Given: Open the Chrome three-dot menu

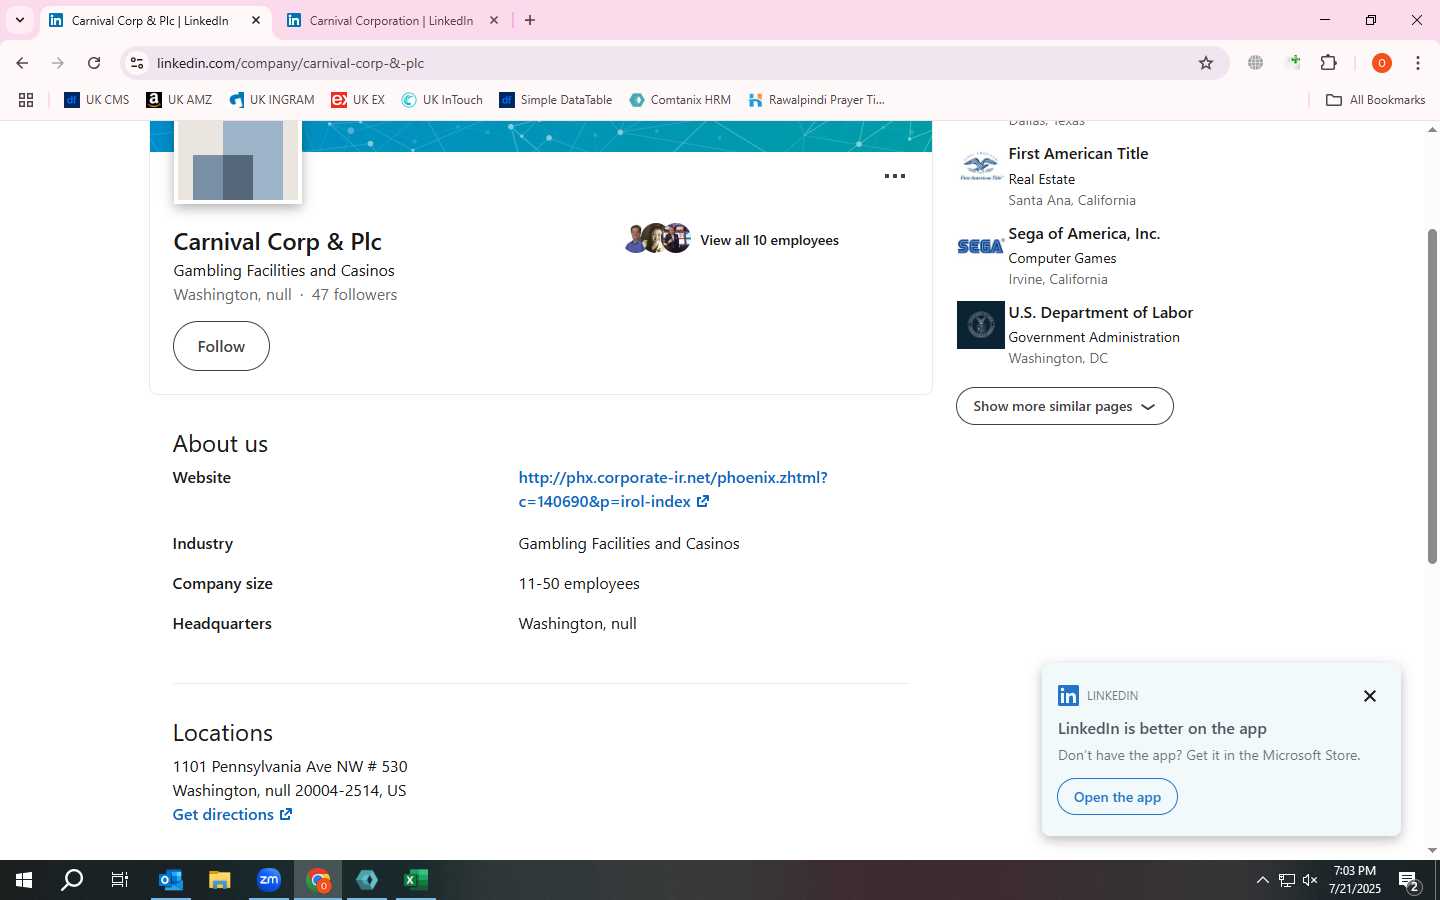Looking at the screenshot, I should 1418,63.
